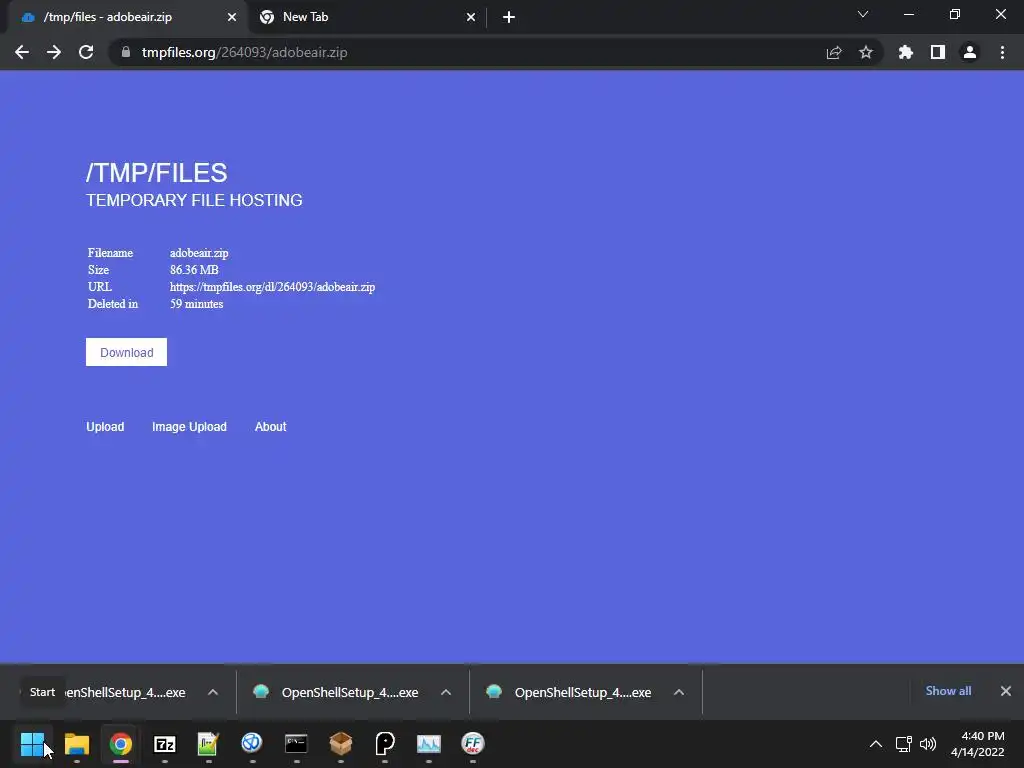Expand options for the middle OpenShellSetup download
Viewport: 1024px width, 768px height.
(x=446, y=692)
